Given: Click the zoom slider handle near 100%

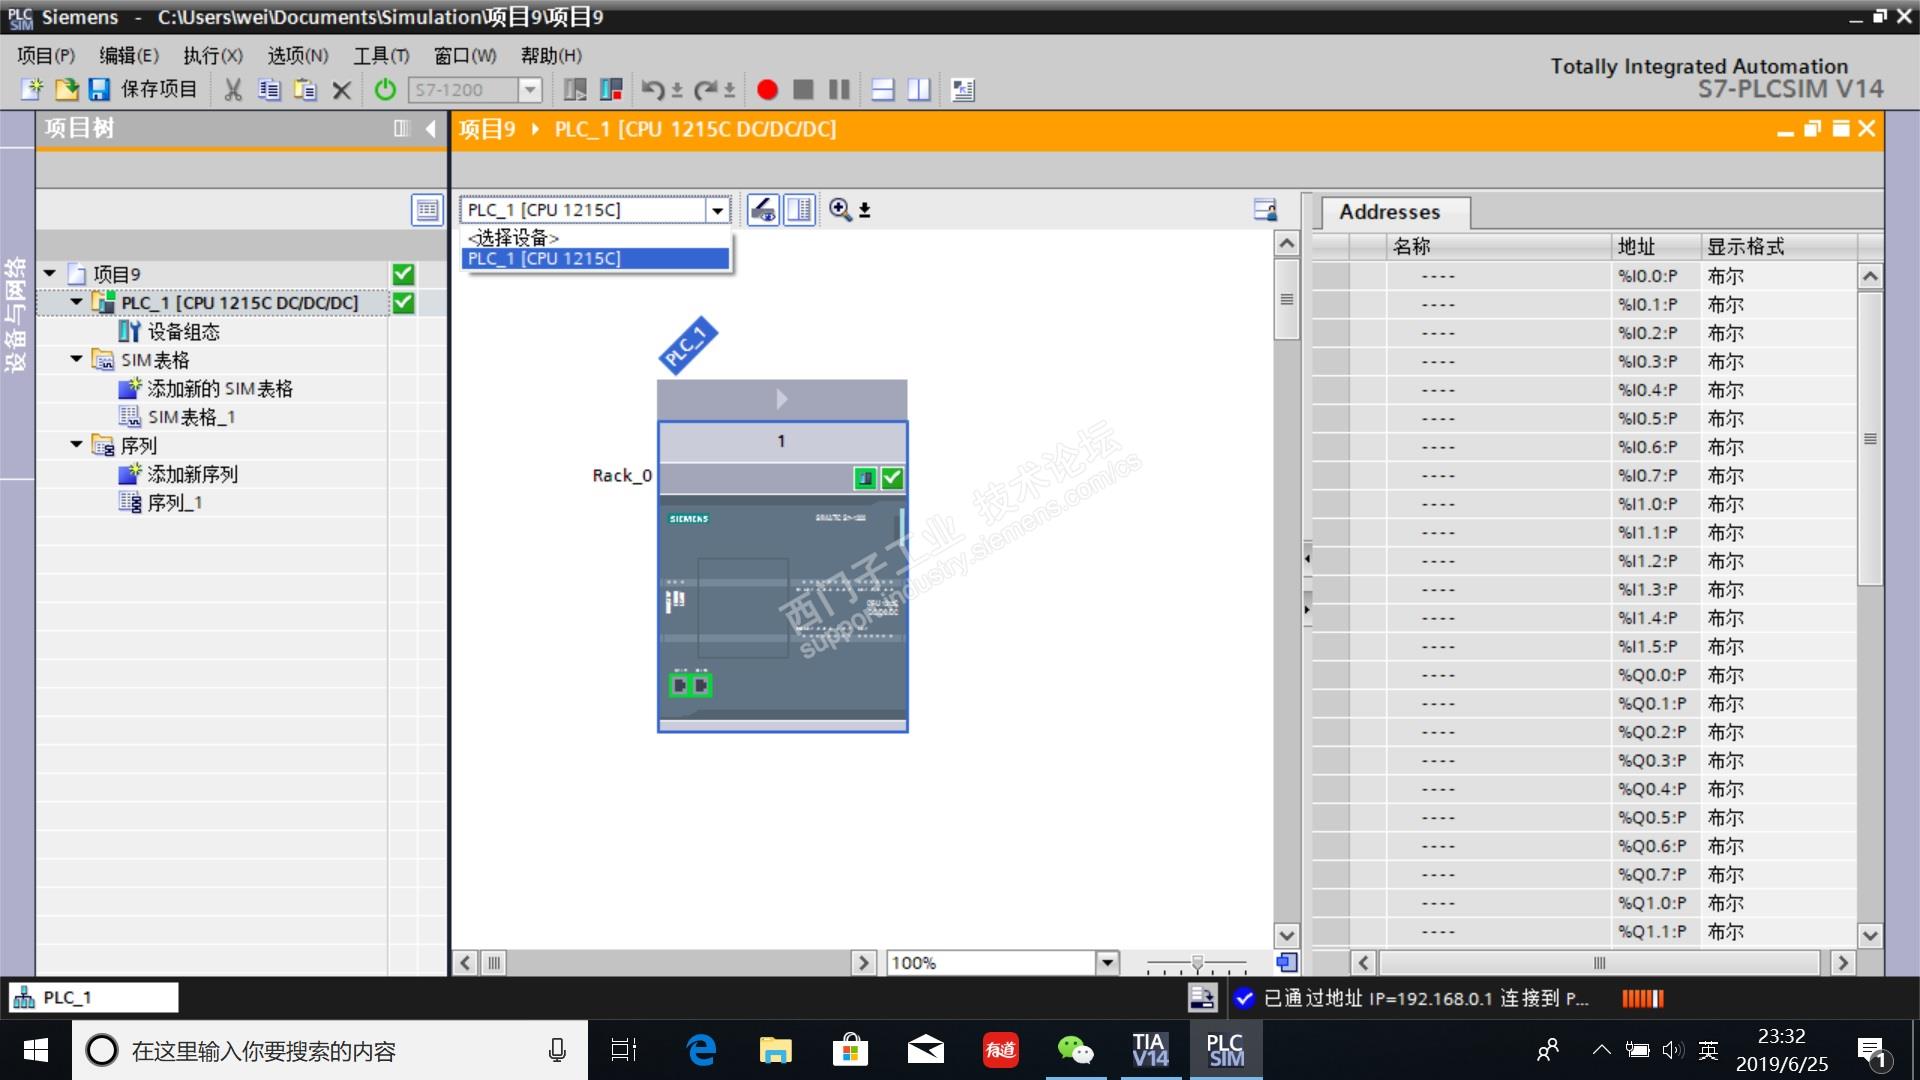Looking at the screenshot, I should [x=1197, y=963].
